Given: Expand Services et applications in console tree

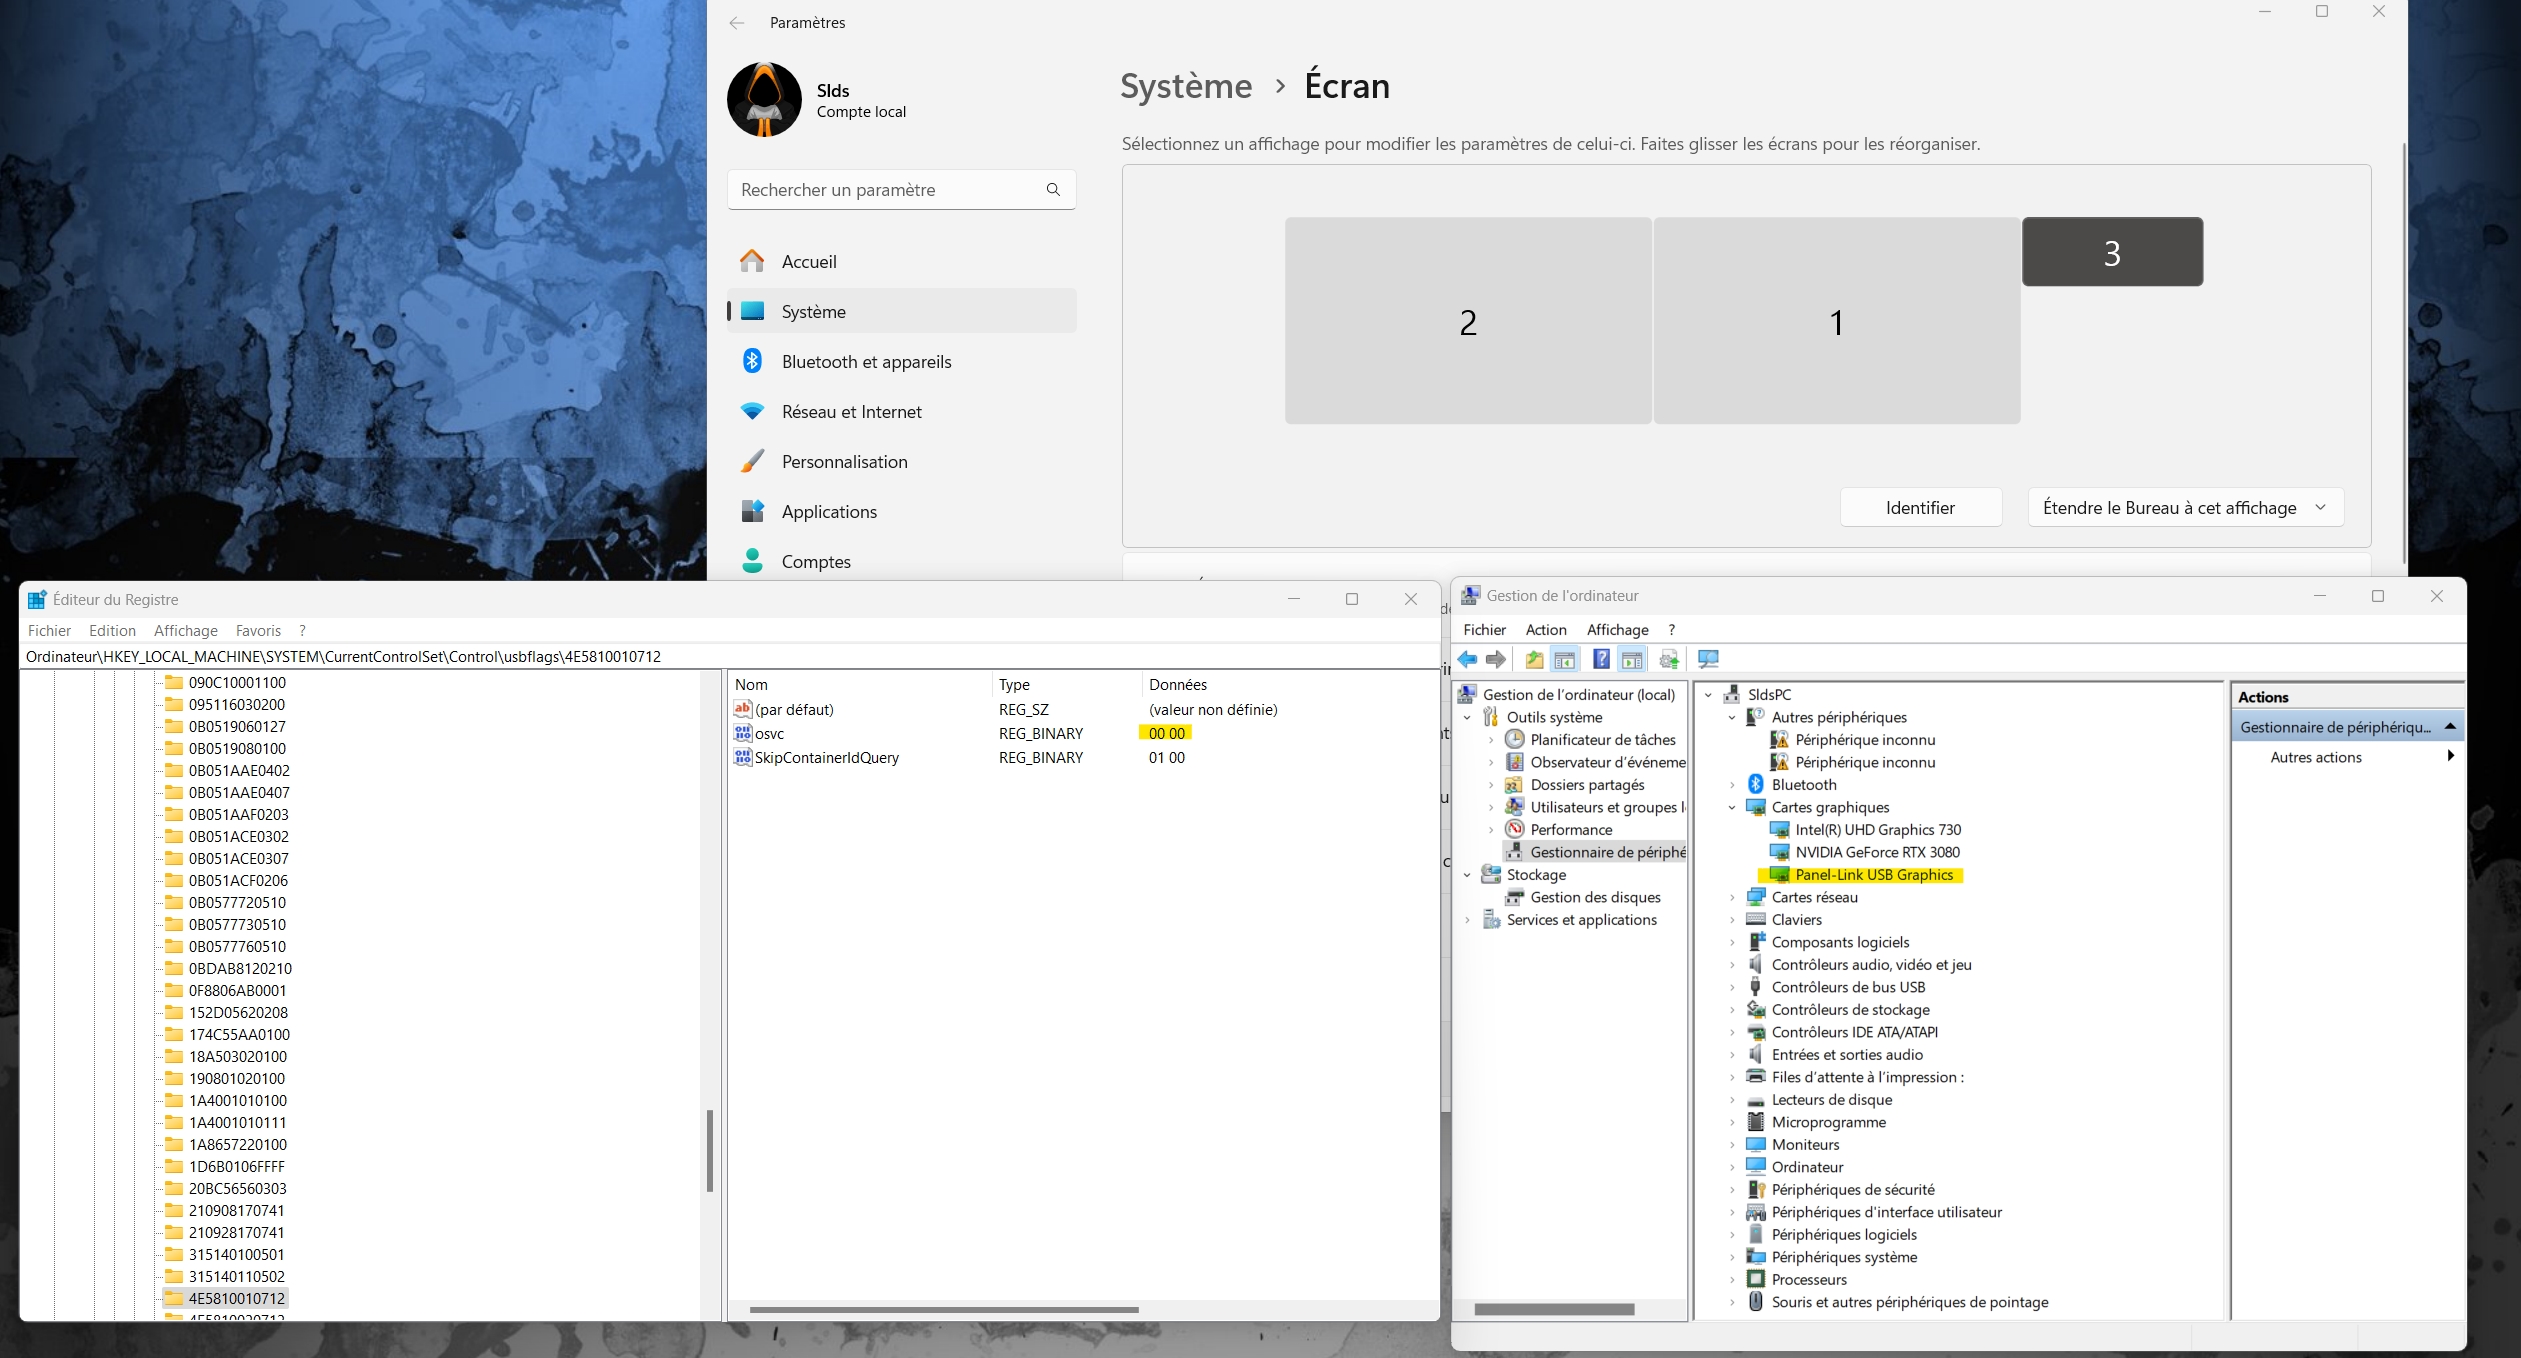Looking at the screenshot, I should click(x=1467, y=920).
